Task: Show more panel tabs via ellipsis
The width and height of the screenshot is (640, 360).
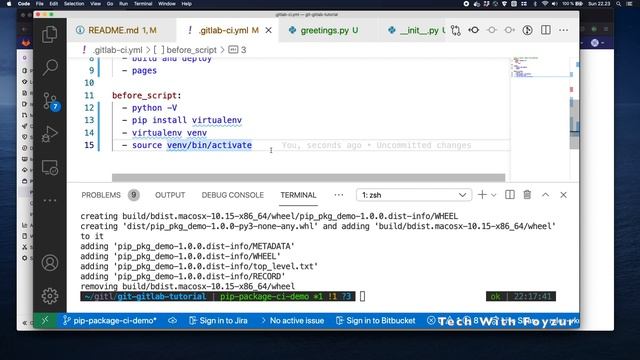Action: [x=339, y=195]
